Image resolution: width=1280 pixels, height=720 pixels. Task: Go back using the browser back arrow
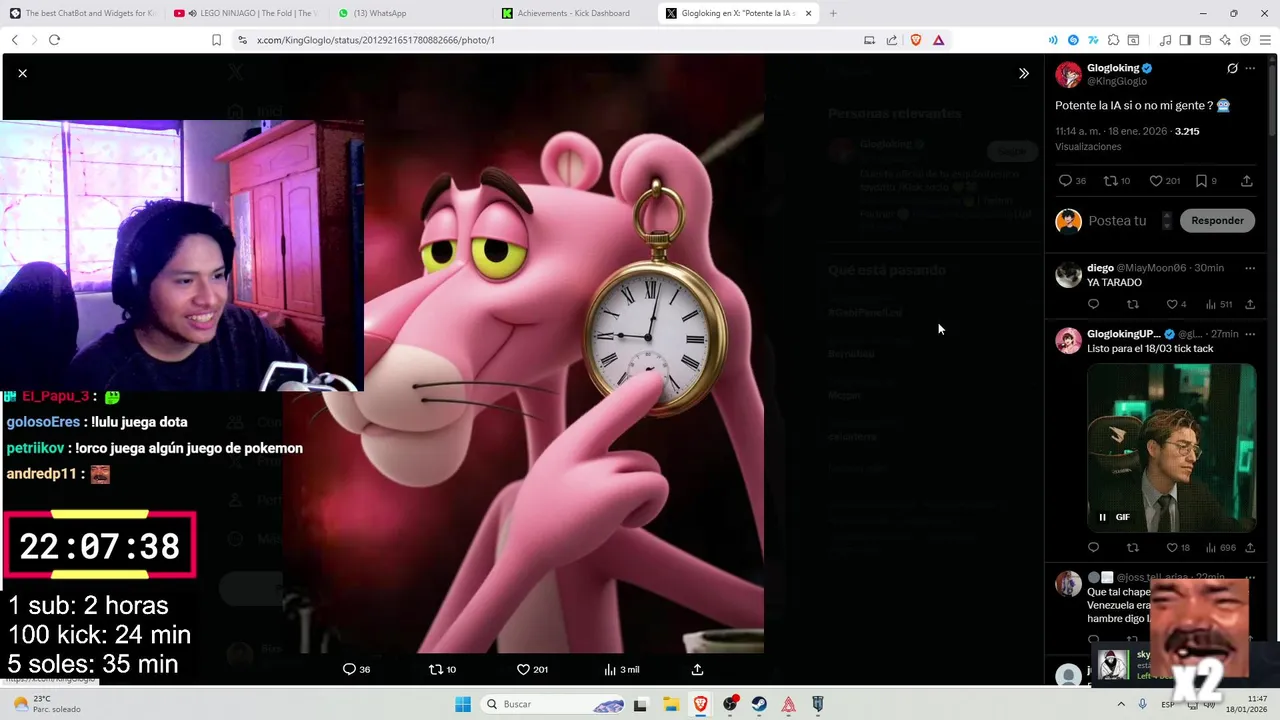14,40
